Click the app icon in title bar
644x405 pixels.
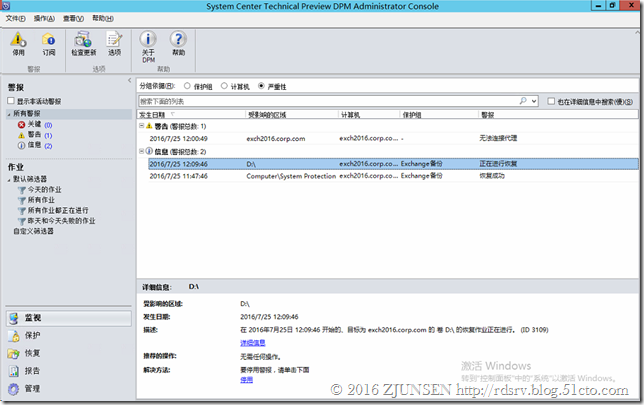tap(6, 6)
